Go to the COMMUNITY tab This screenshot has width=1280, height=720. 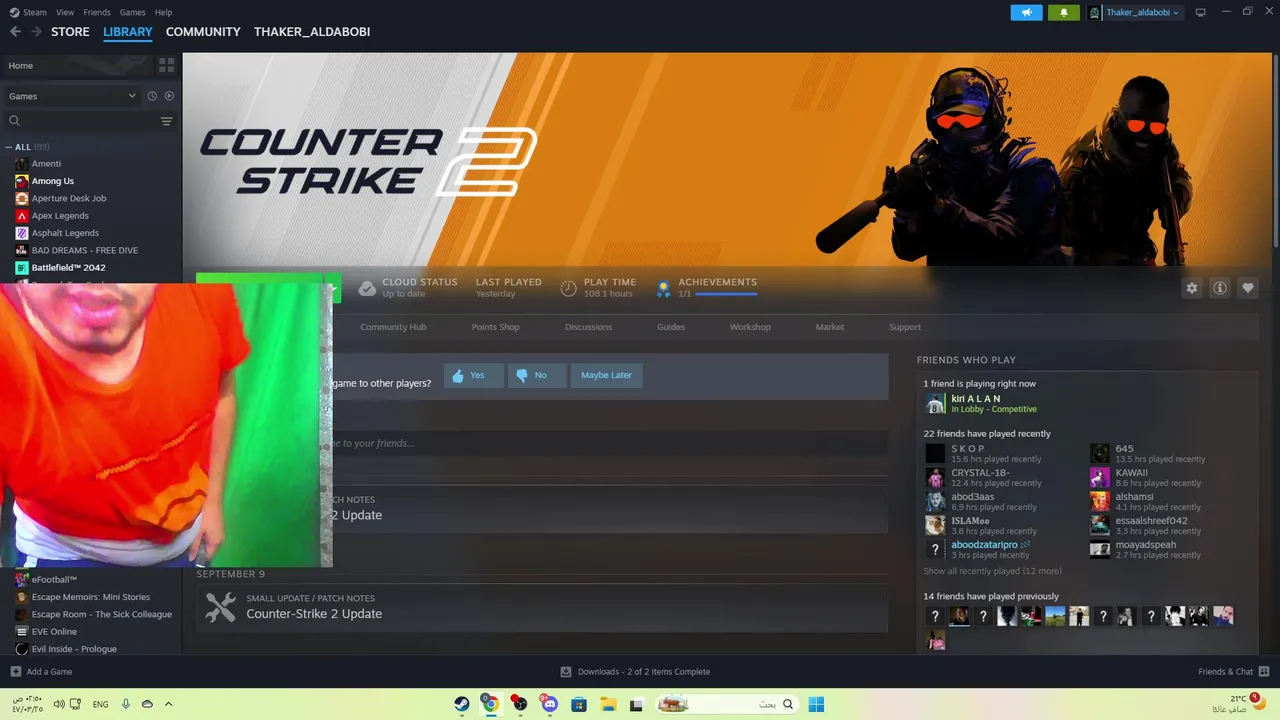tap(203, 32)
